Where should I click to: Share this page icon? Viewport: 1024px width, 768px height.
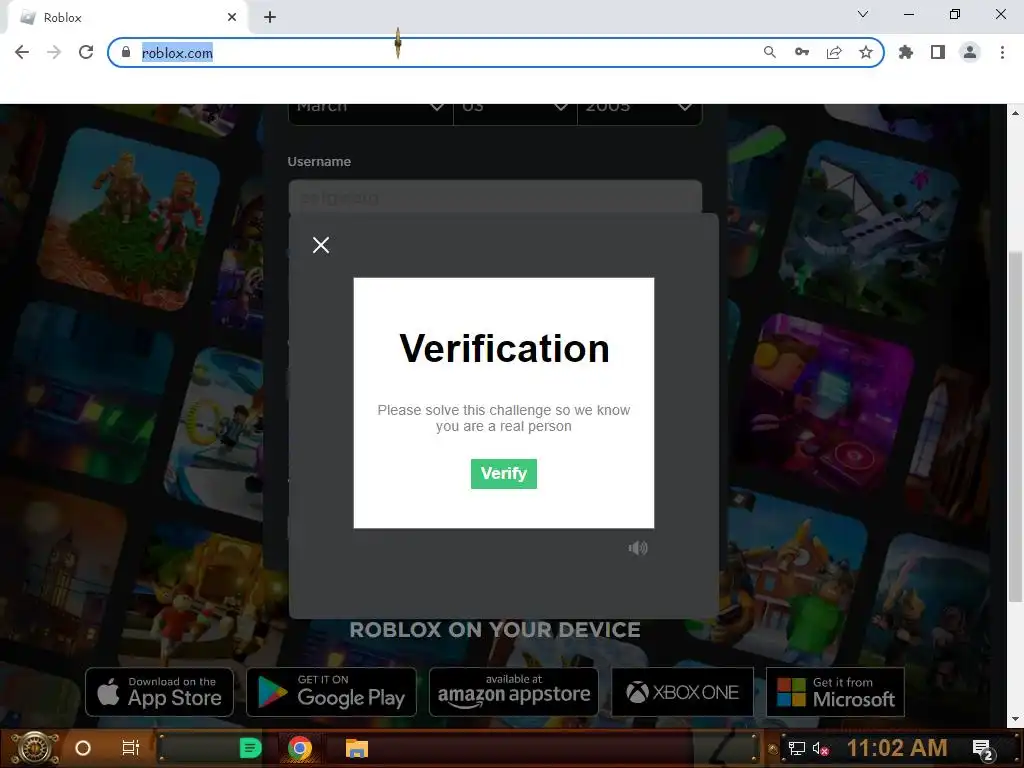click(x=834, y=52)
